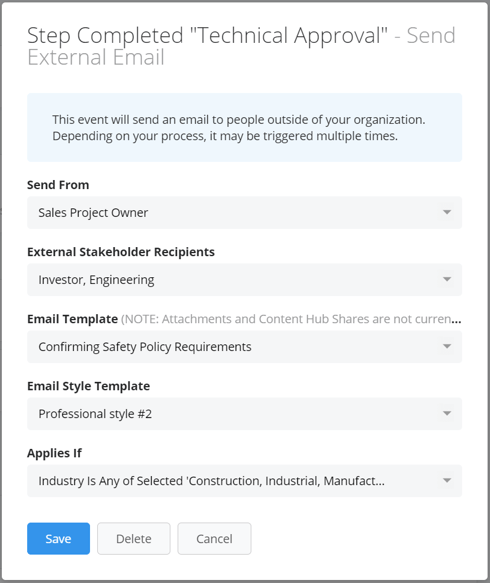Viewport: 490px width, 583px height.
Task: Click the Email Template label
Action: 72,319
